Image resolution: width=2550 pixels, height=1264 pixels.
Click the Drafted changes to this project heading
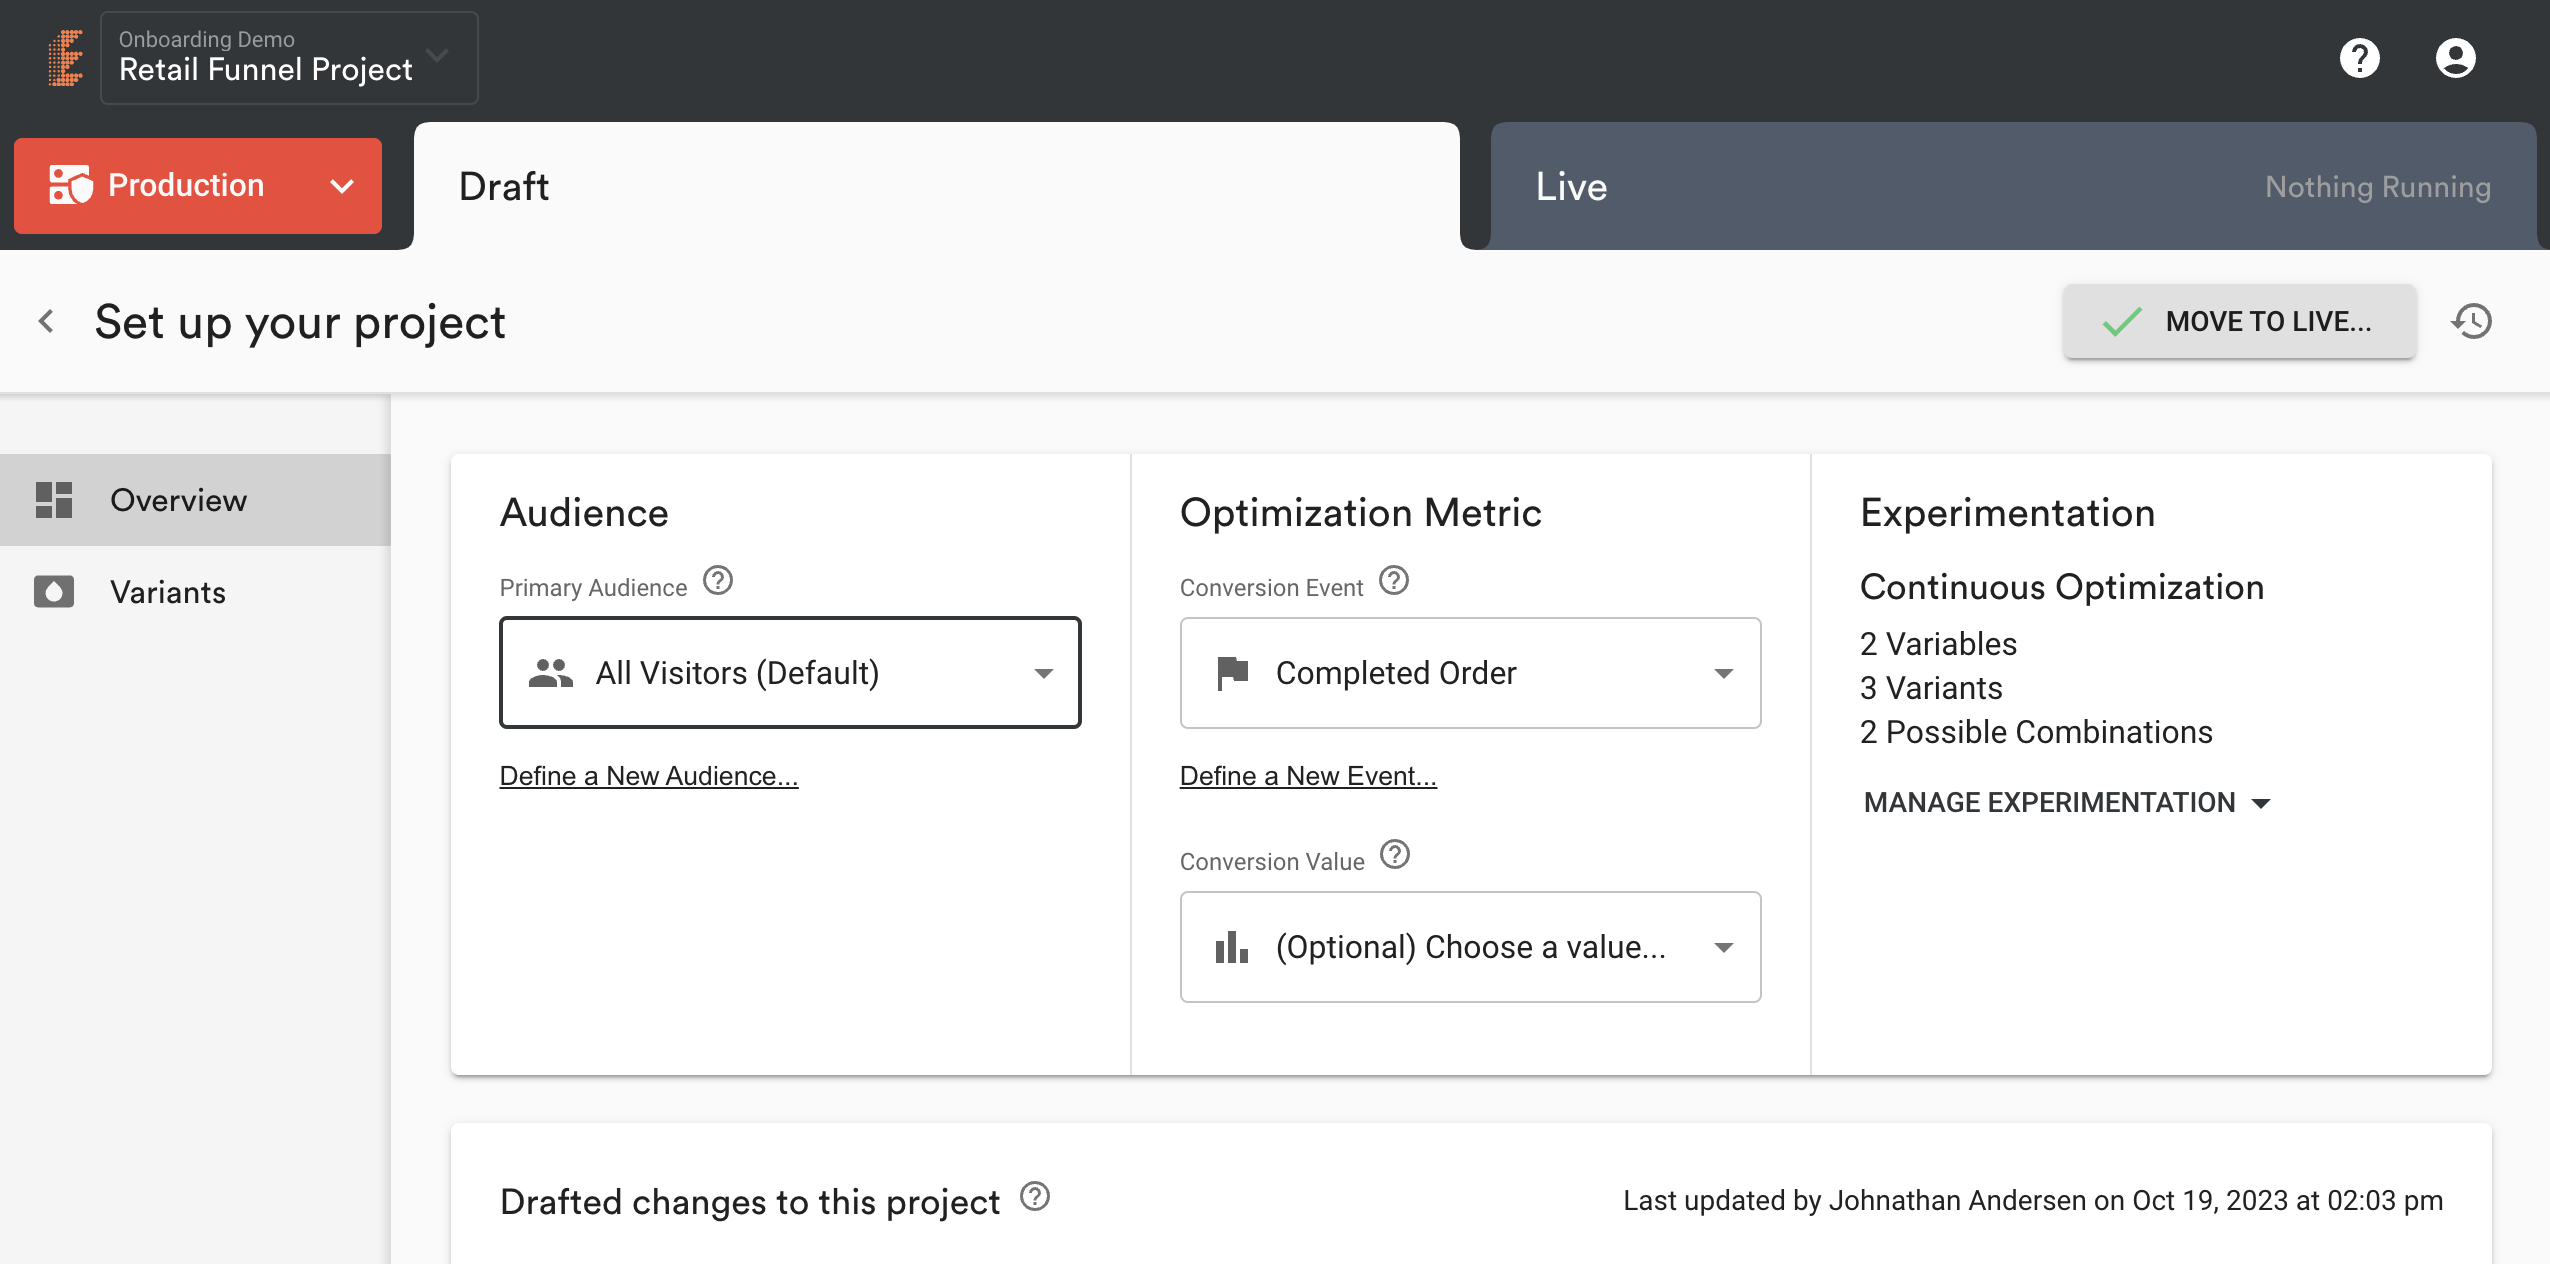click(x=750, y=1201)
